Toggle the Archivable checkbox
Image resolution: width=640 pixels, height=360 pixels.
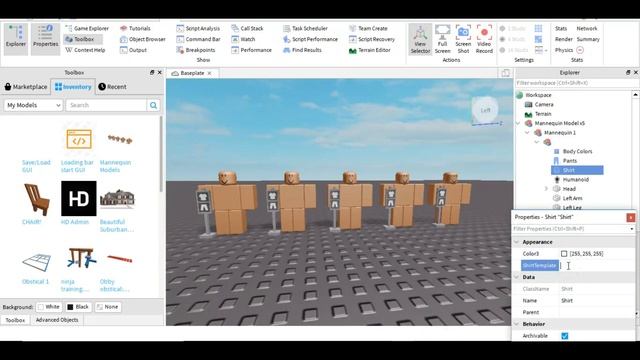564,336
